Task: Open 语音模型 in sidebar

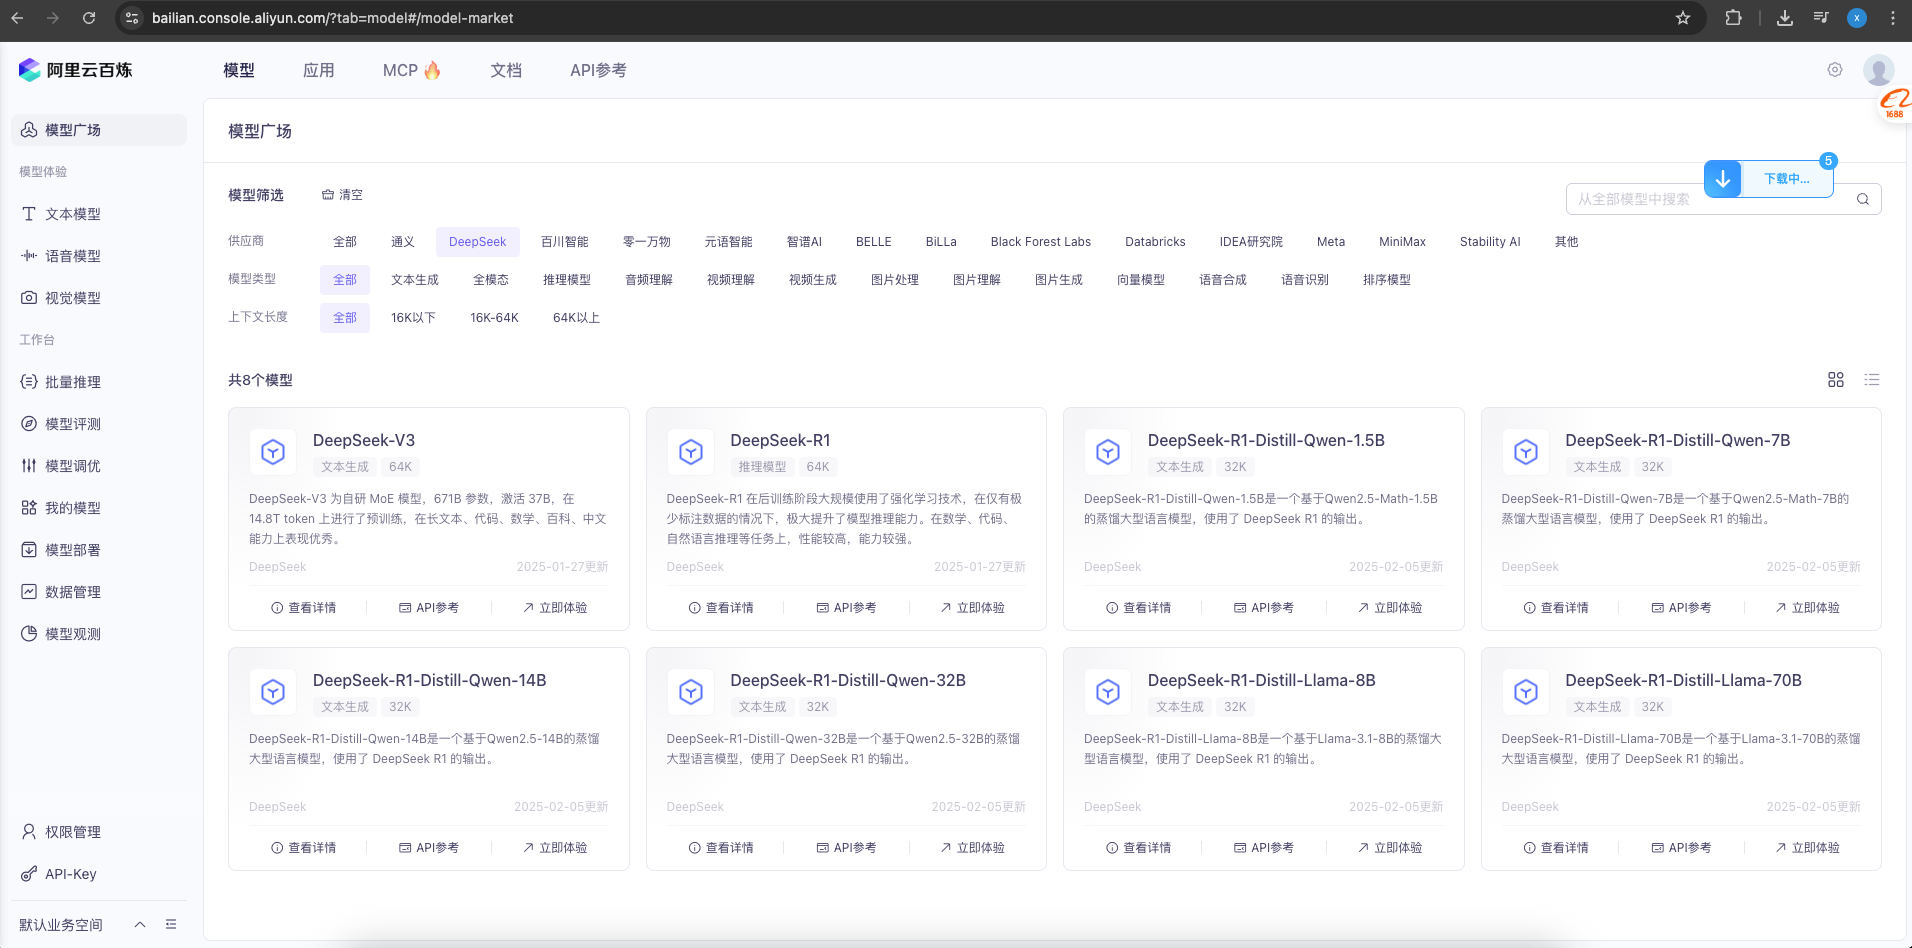Action: click(99, 256)
